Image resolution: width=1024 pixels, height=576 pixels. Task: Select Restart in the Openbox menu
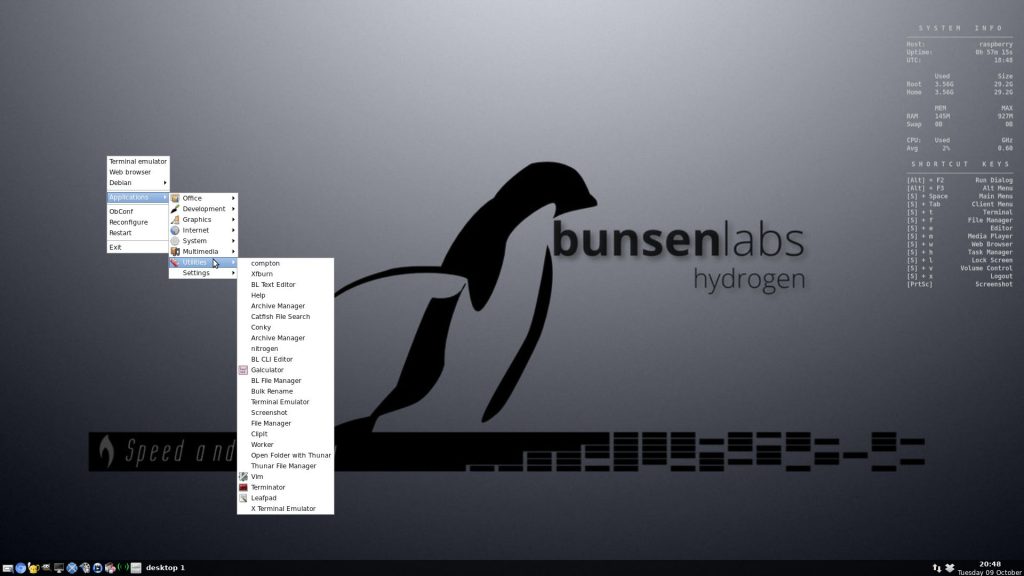tap(138, 232)
